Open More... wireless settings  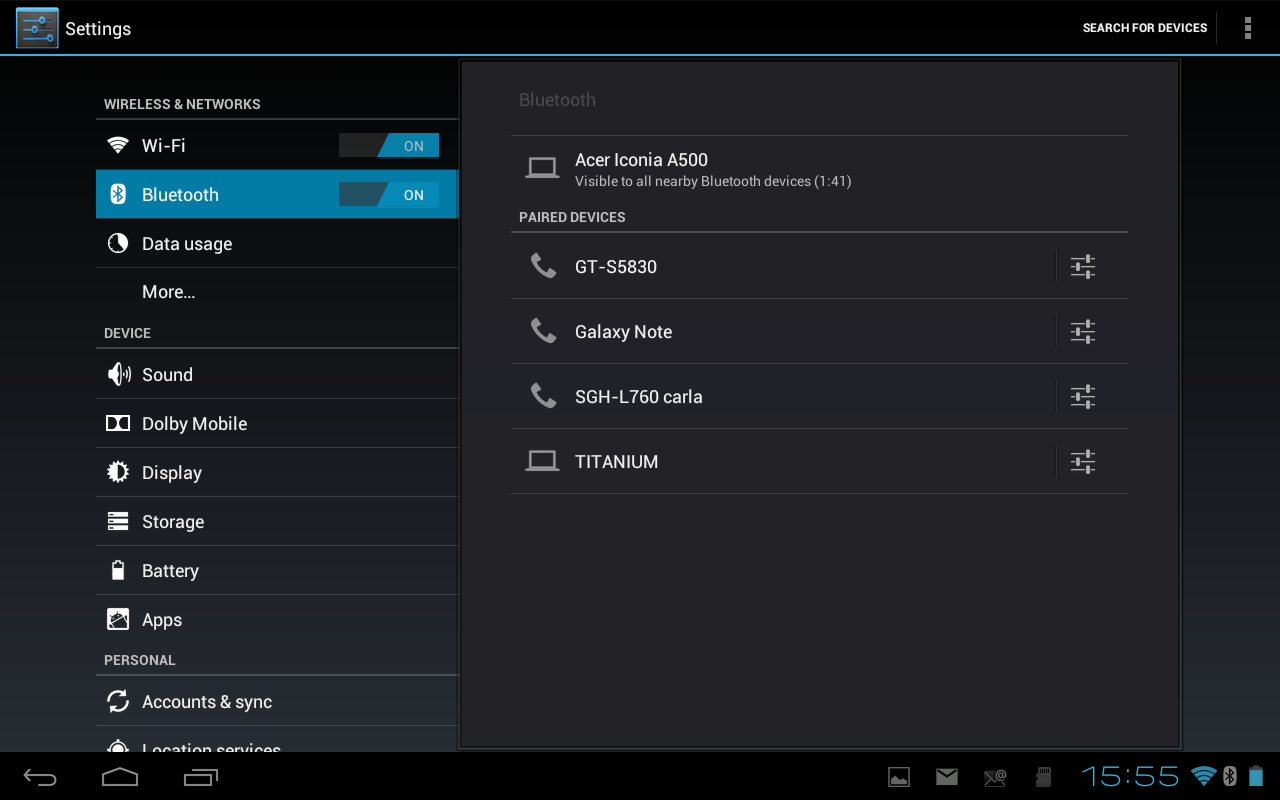pos(277,292)
